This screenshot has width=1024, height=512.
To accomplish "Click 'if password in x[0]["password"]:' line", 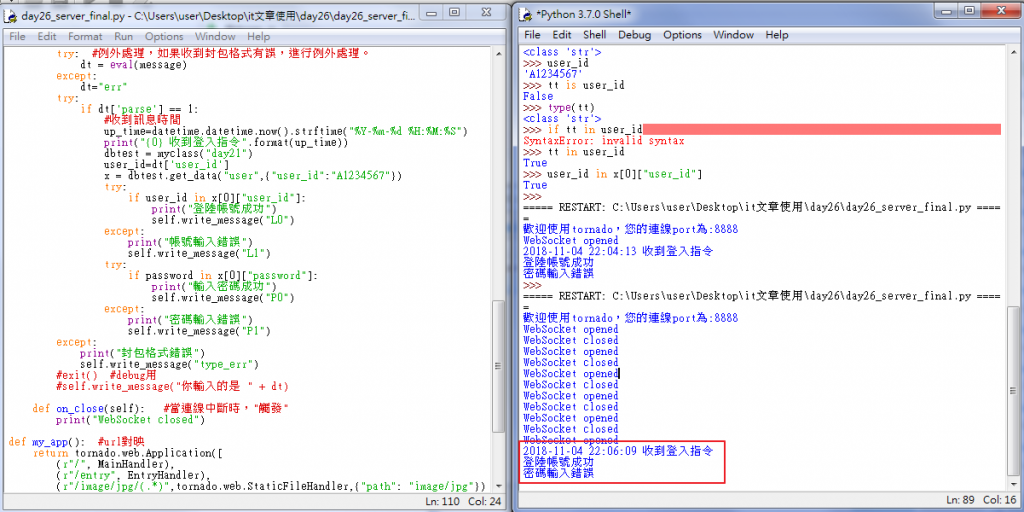I will tap(222, 276).
